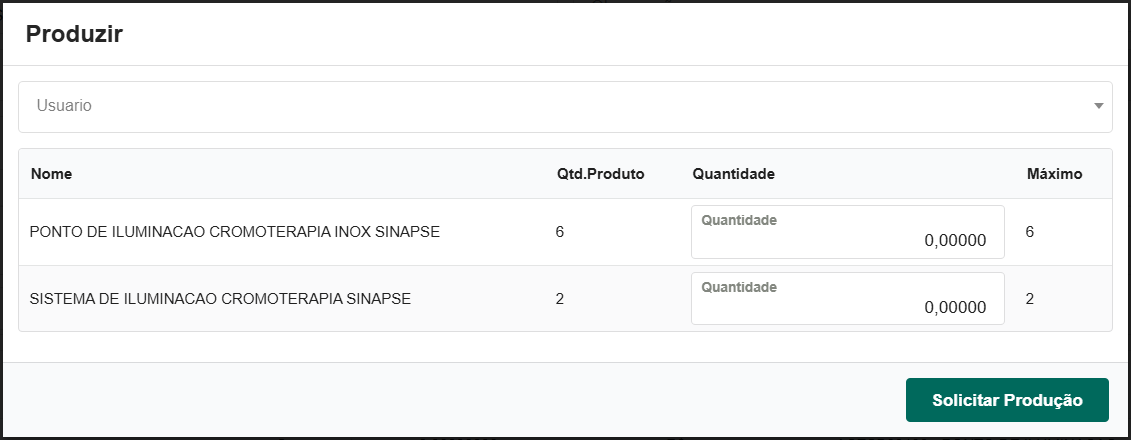
Task: Click Qtd.Produto value 6 in PONTO row
Action: click(x=560, y=232)
